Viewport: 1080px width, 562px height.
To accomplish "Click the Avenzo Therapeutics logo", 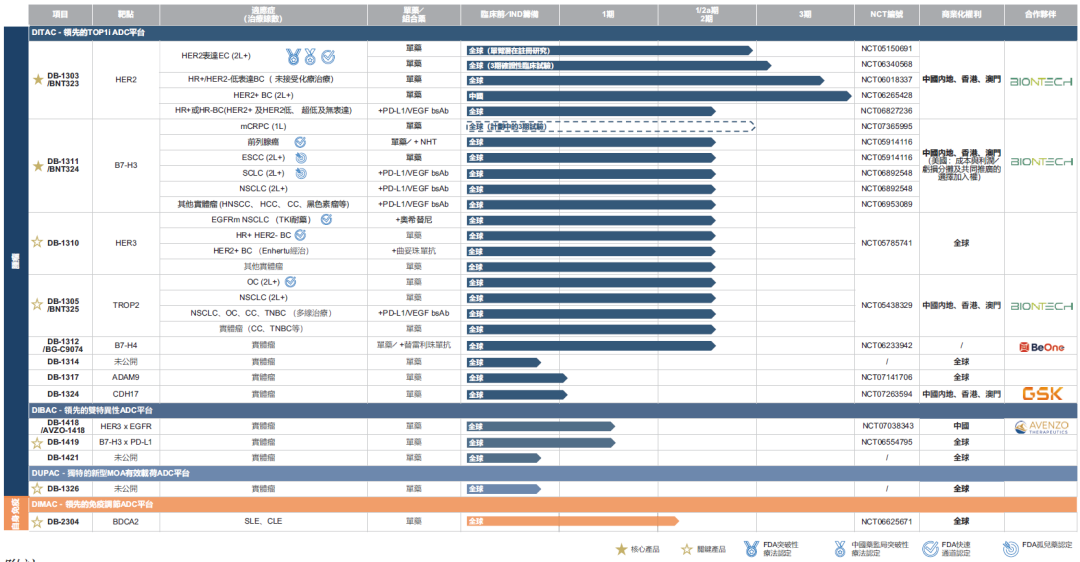I will click(1041, 427).
